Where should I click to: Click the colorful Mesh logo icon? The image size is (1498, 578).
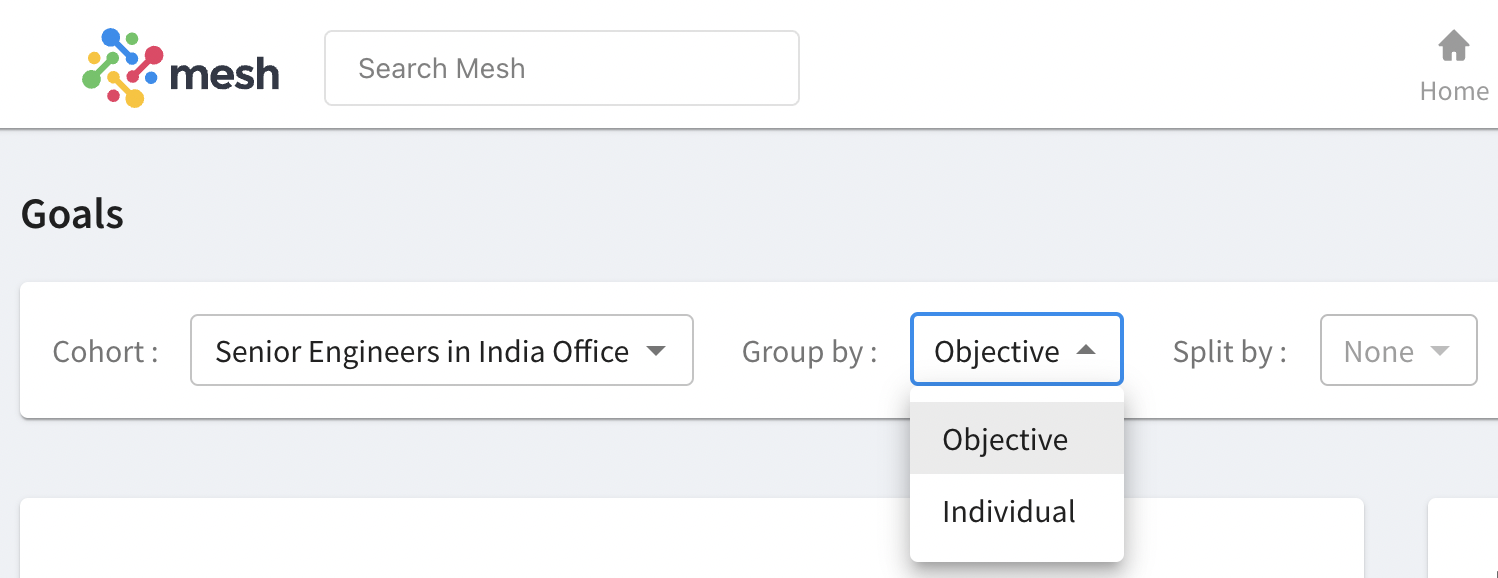122,67
